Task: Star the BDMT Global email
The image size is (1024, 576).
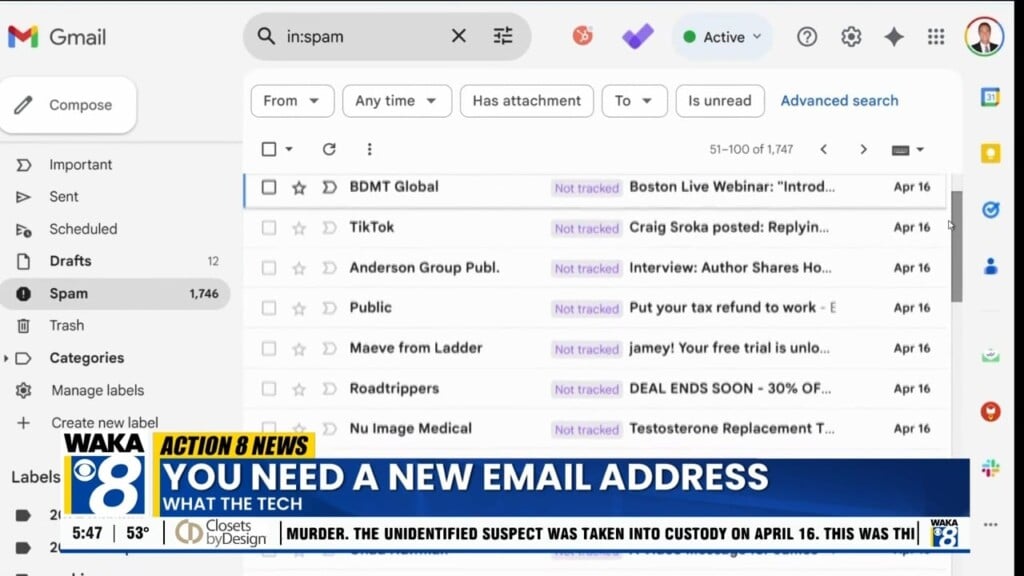Action: tap(299, 188)
